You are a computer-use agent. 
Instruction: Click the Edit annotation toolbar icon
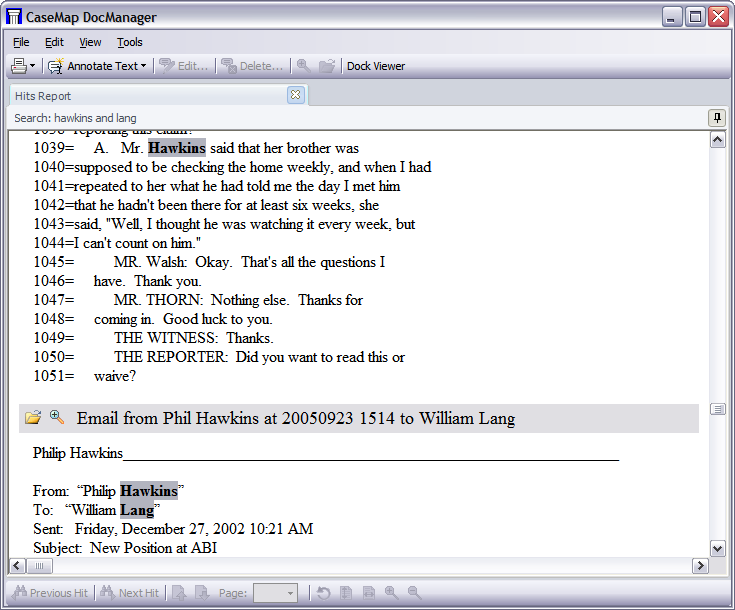coord(184,66)
